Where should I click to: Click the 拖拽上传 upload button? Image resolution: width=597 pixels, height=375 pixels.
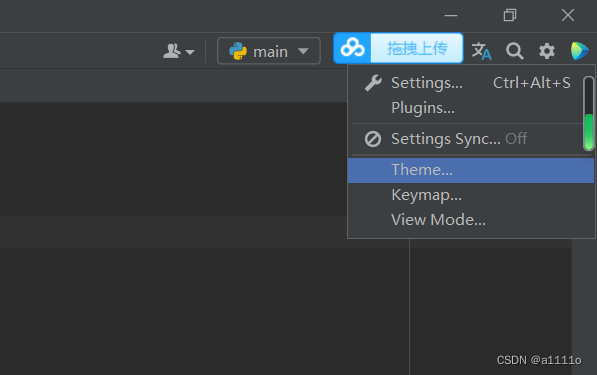[x=417, y=48]
